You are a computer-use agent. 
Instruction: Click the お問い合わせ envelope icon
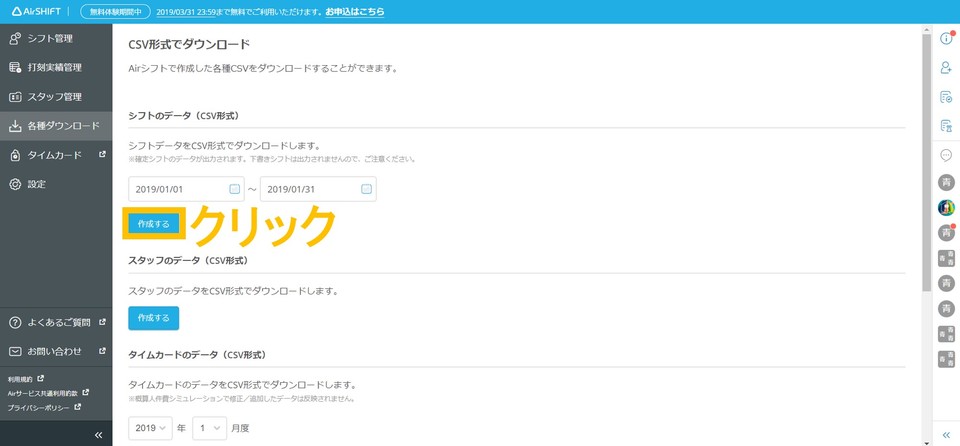tap(15, 351)
